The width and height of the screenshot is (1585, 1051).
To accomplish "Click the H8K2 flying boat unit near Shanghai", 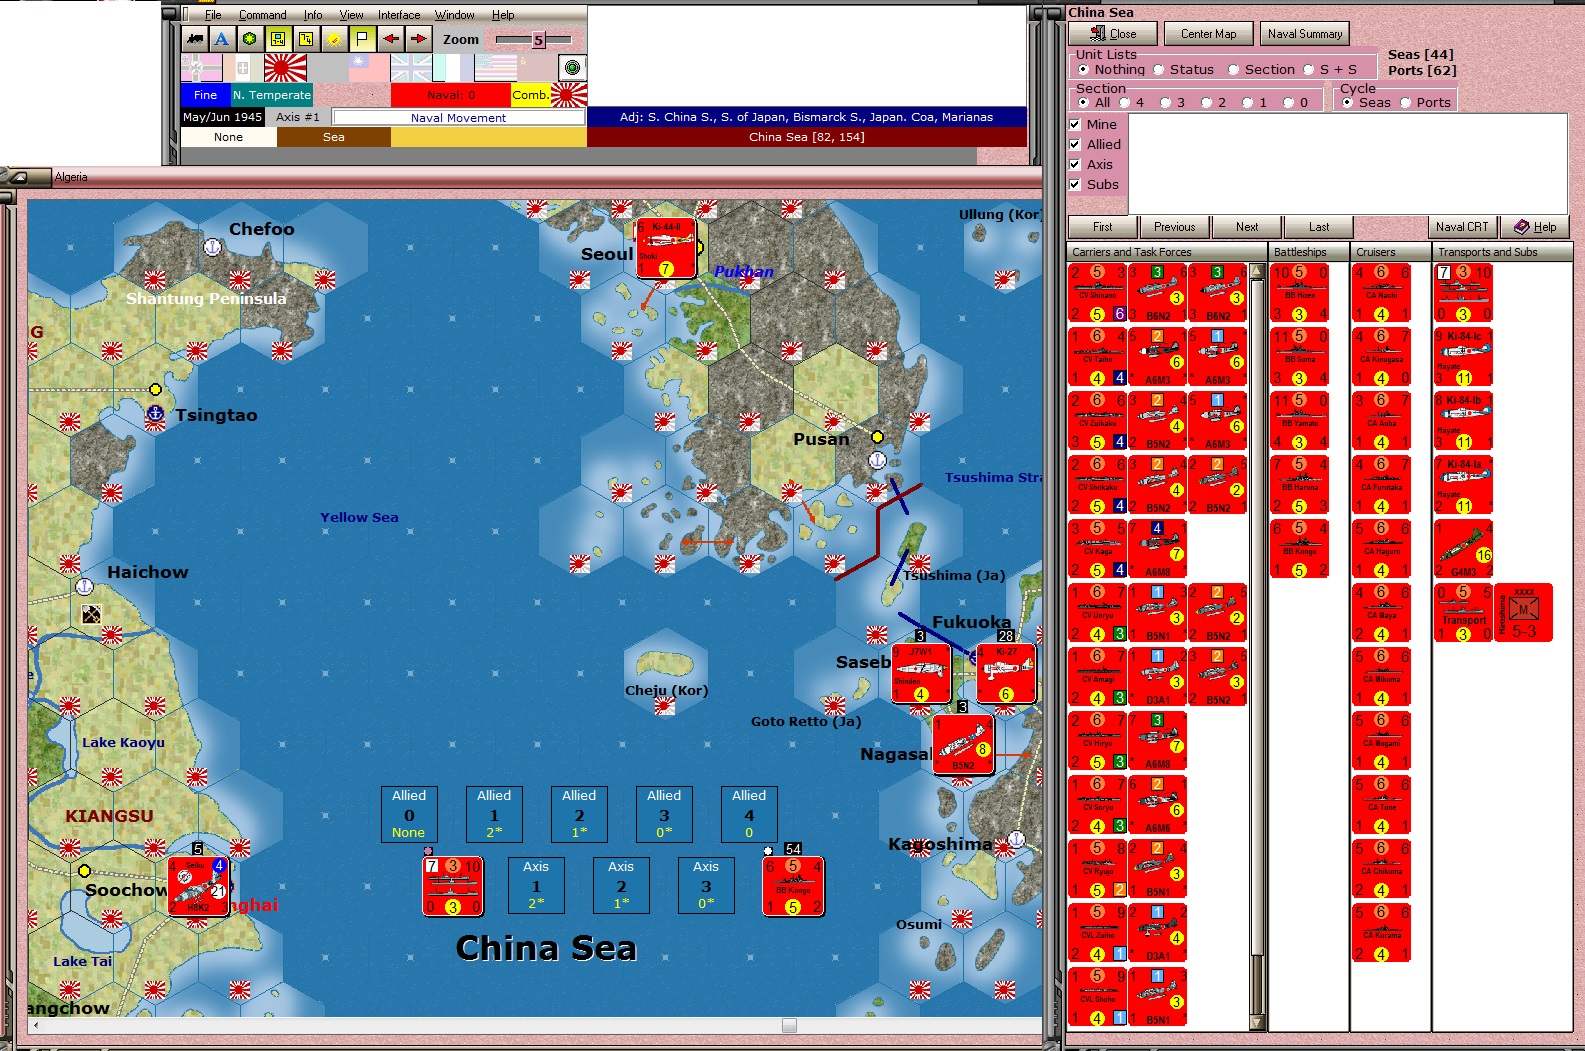I will (198, 886).
